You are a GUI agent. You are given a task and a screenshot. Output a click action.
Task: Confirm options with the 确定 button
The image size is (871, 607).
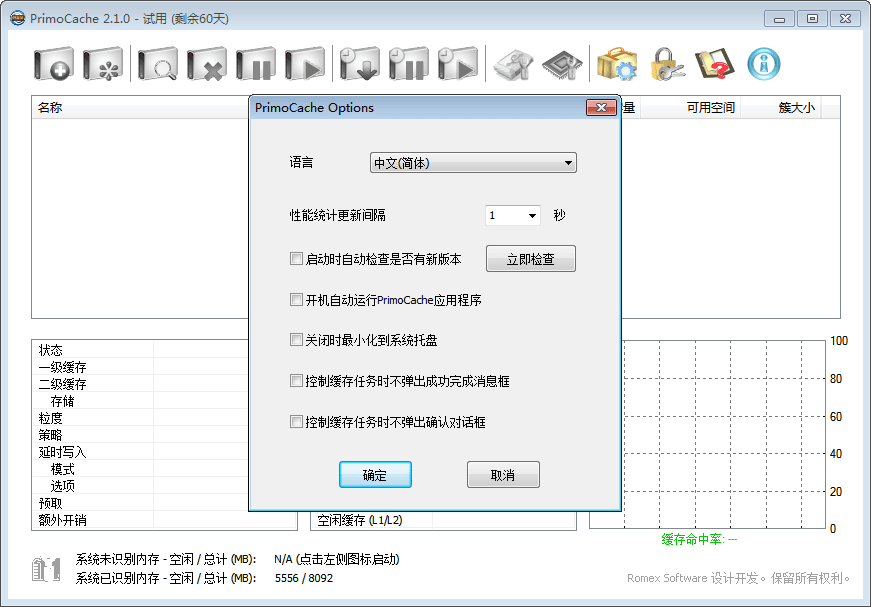(x=375, y=475)
